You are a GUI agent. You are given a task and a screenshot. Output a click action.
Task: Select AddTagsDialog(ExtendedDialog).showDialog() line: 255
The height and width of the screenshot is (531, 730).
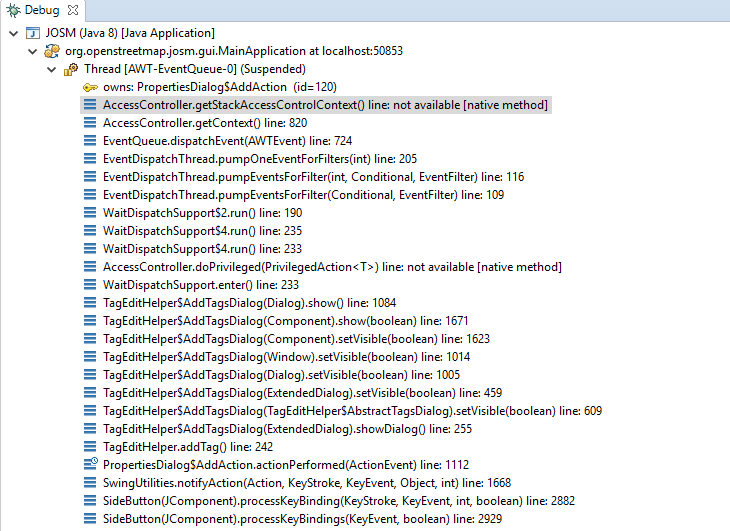click(287, 429)
